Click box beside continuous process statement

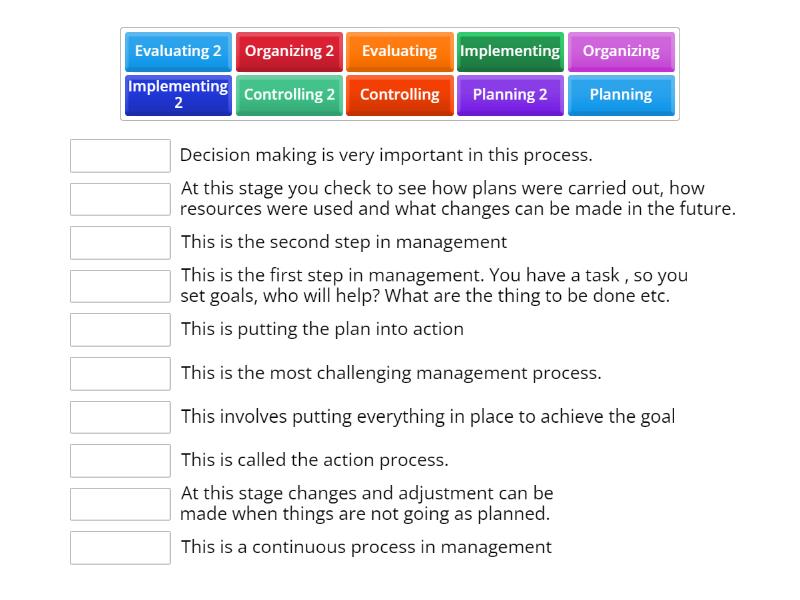click(x=120, y=548)
